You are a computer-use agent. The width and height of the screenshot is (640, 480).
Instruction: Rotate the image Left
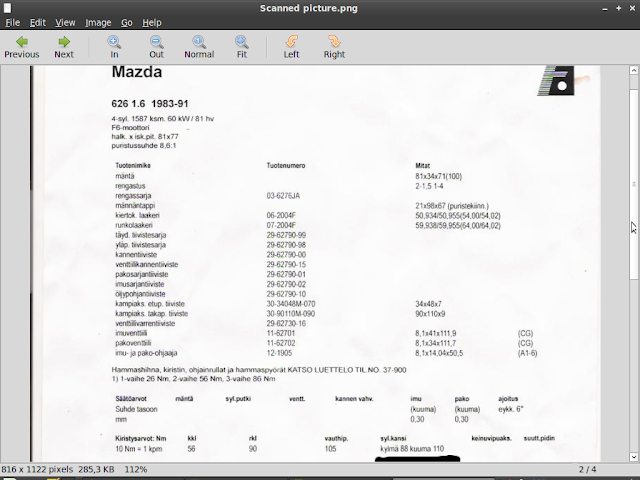point(291,47)
